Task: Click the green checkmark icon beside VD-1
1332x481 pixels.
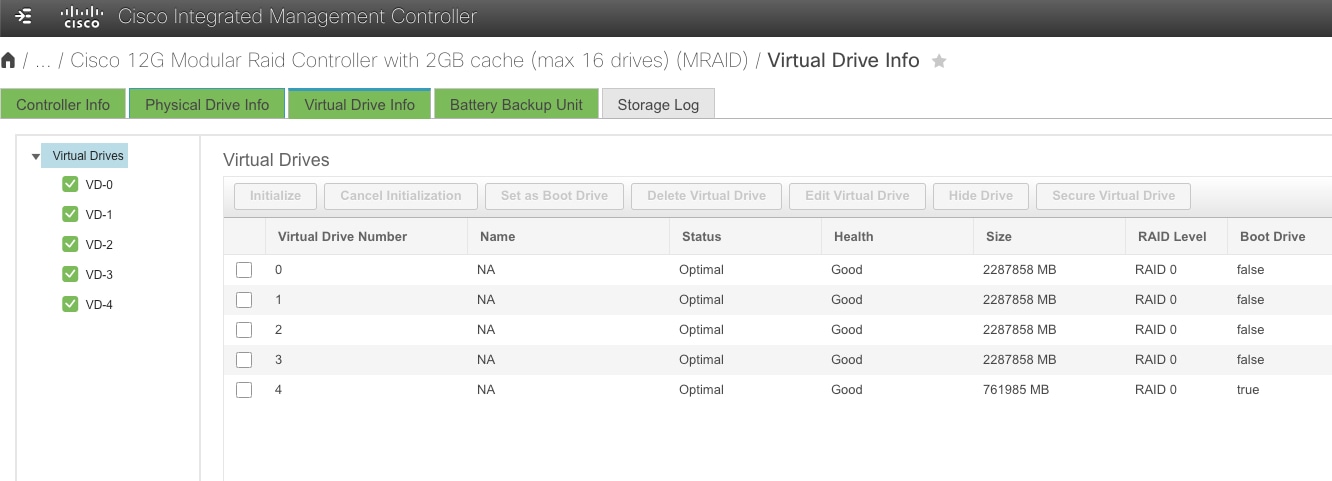Action: pos(70,214)
